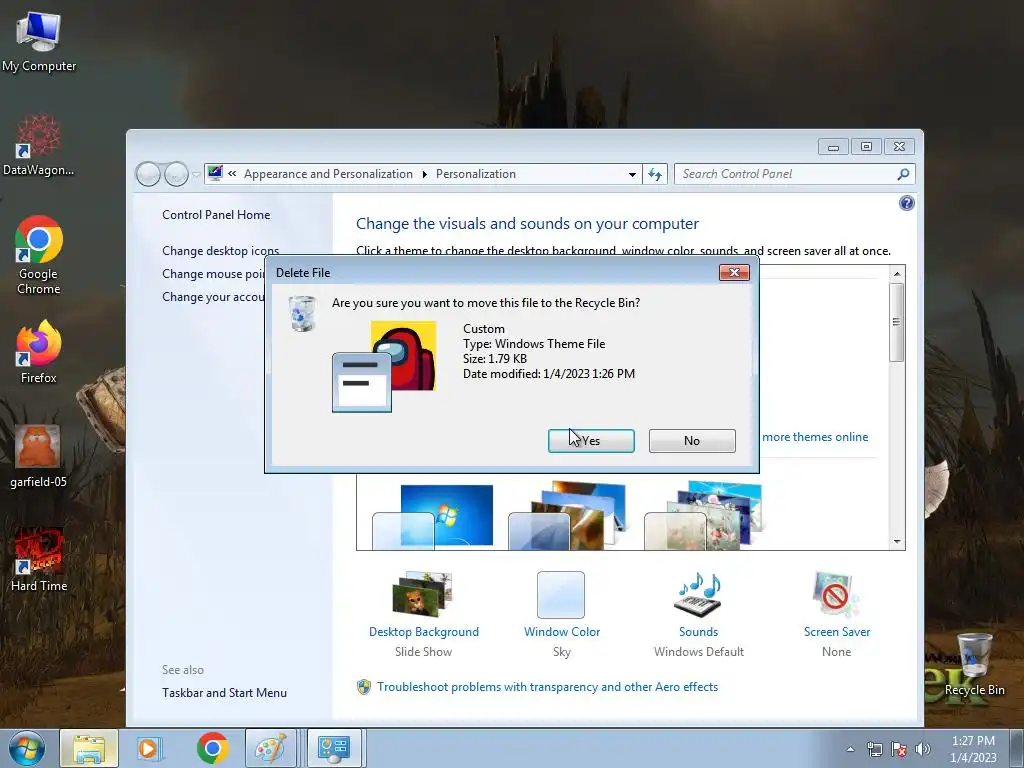Switch to Paint in the taskbar
This screenshot has width=1024, height=768.
pyautogui.click(x=270, y=748)
